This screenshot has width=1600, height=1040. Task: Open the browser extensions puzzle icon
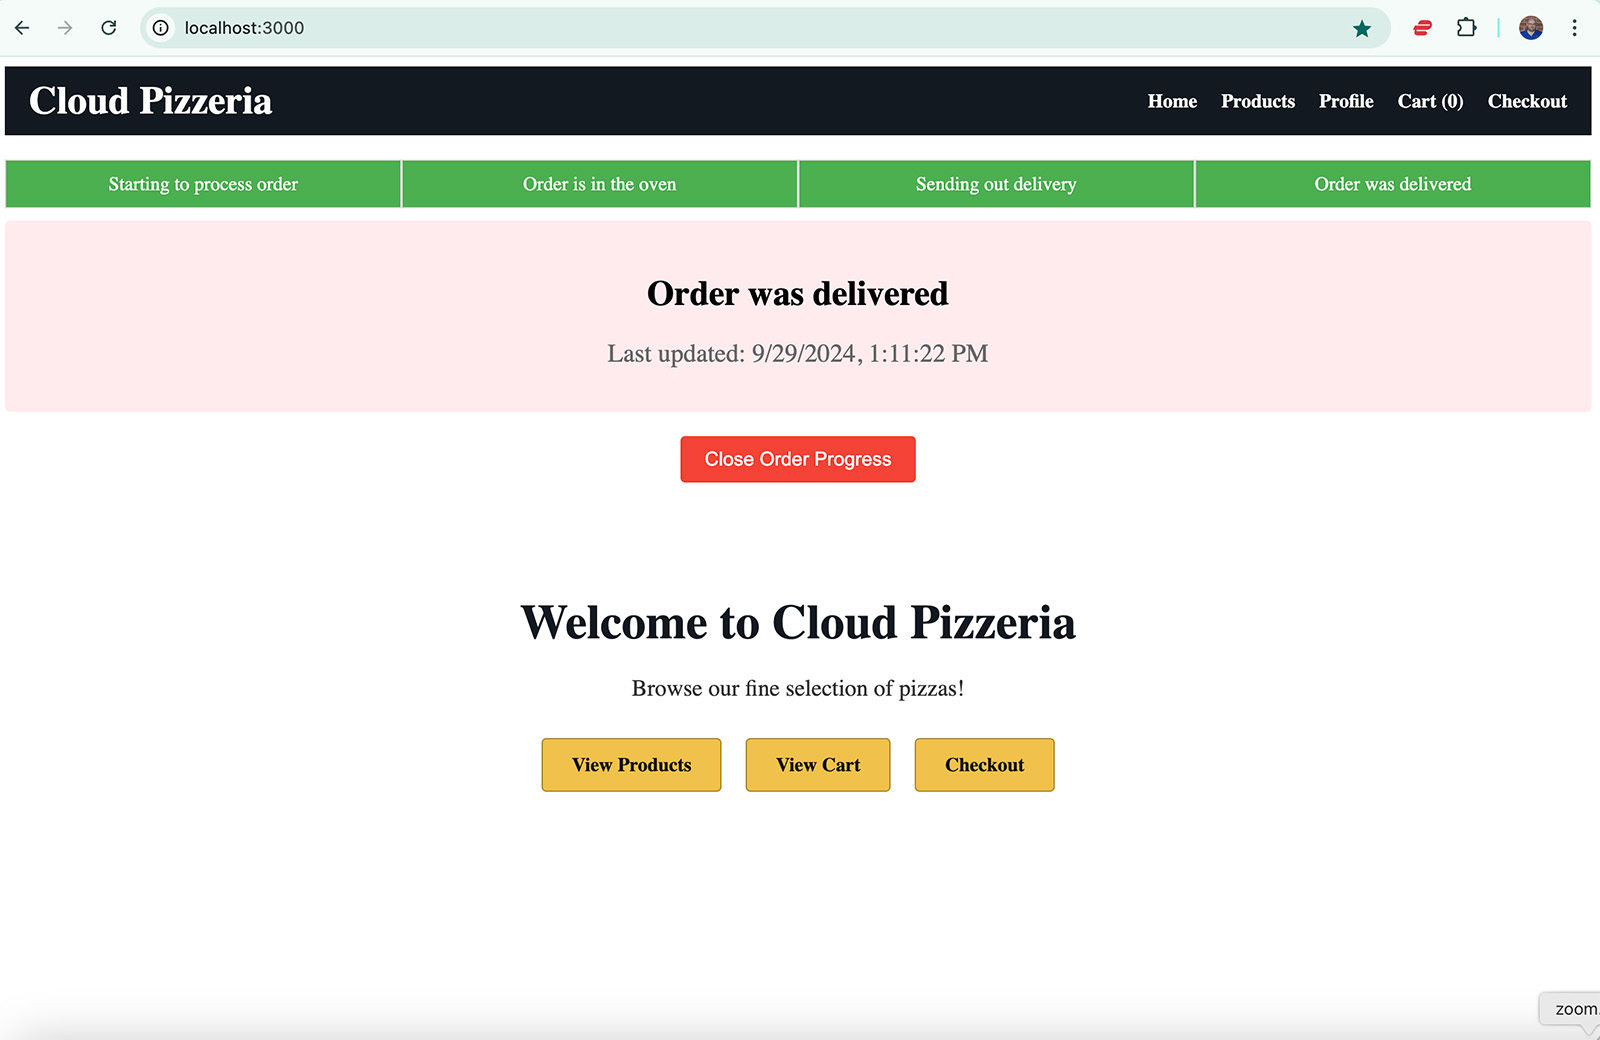coord(1466,28)
